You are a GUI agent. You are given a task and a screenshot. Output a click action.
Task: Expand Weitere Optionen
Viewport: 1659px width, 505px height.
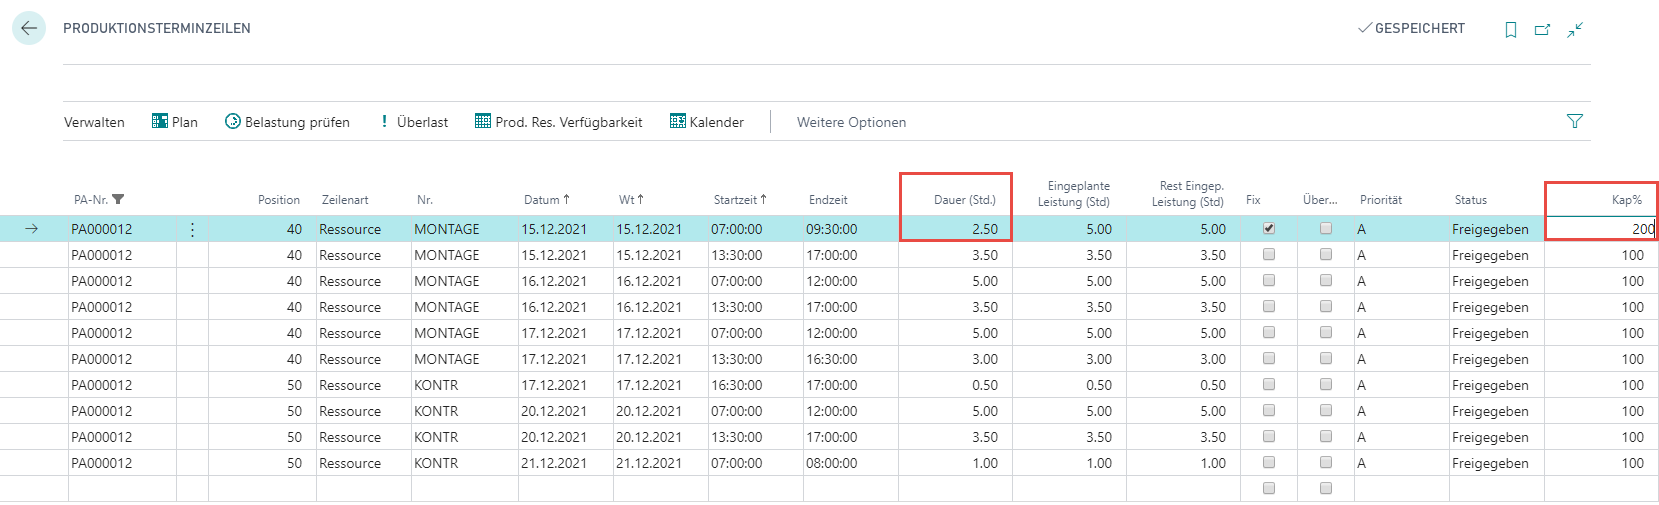tap(851, 122)
